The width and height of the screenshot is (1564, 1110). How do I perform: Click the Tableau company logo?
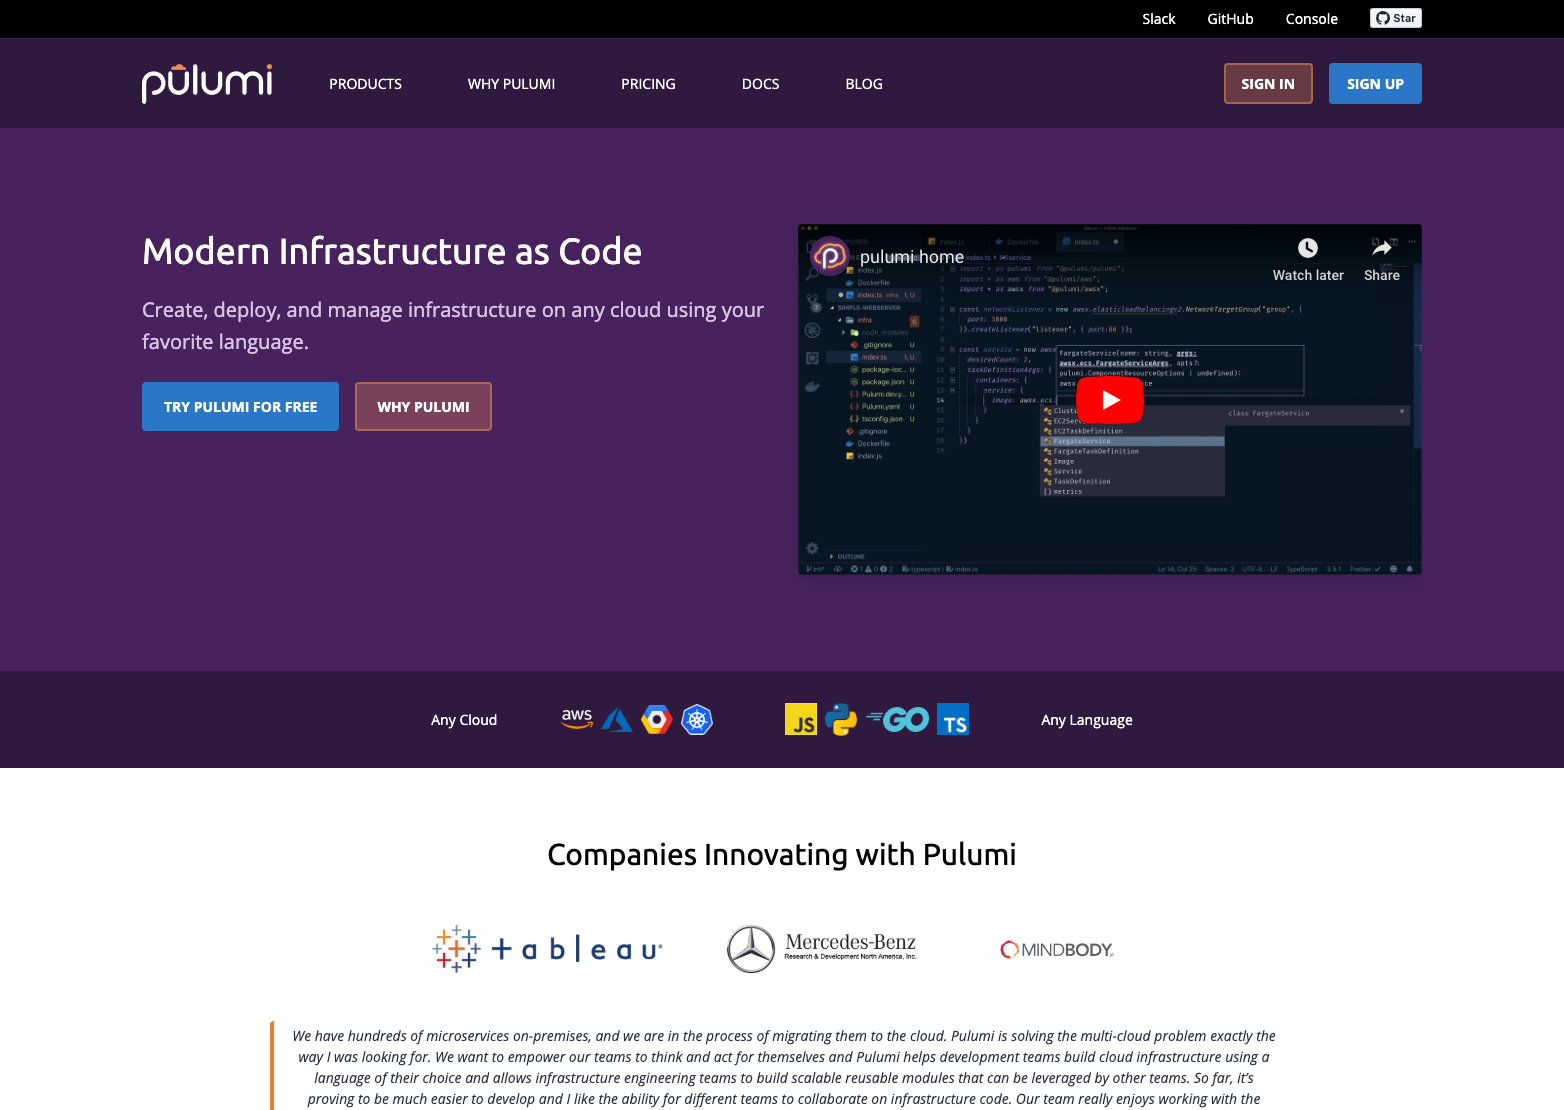tap(547, 949)
